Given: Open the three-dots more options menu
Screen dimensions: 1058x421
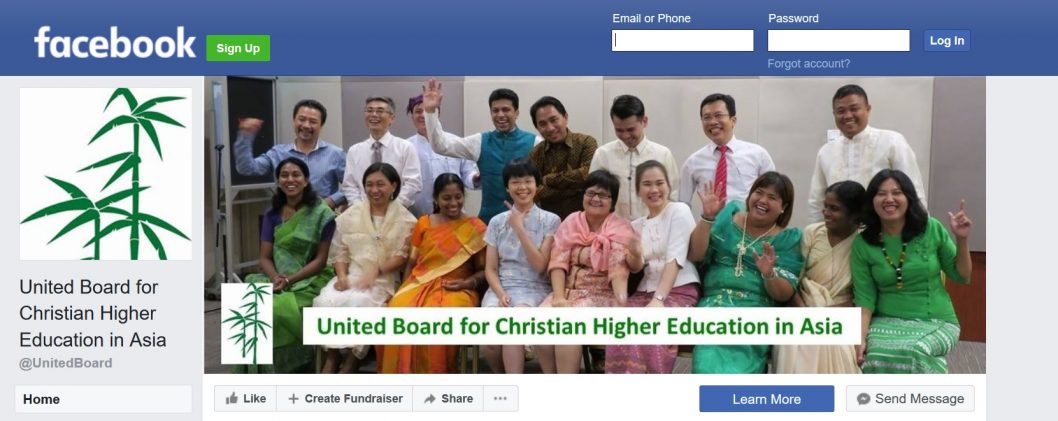Looking at the screenshot, I should (x=500, y=399).
